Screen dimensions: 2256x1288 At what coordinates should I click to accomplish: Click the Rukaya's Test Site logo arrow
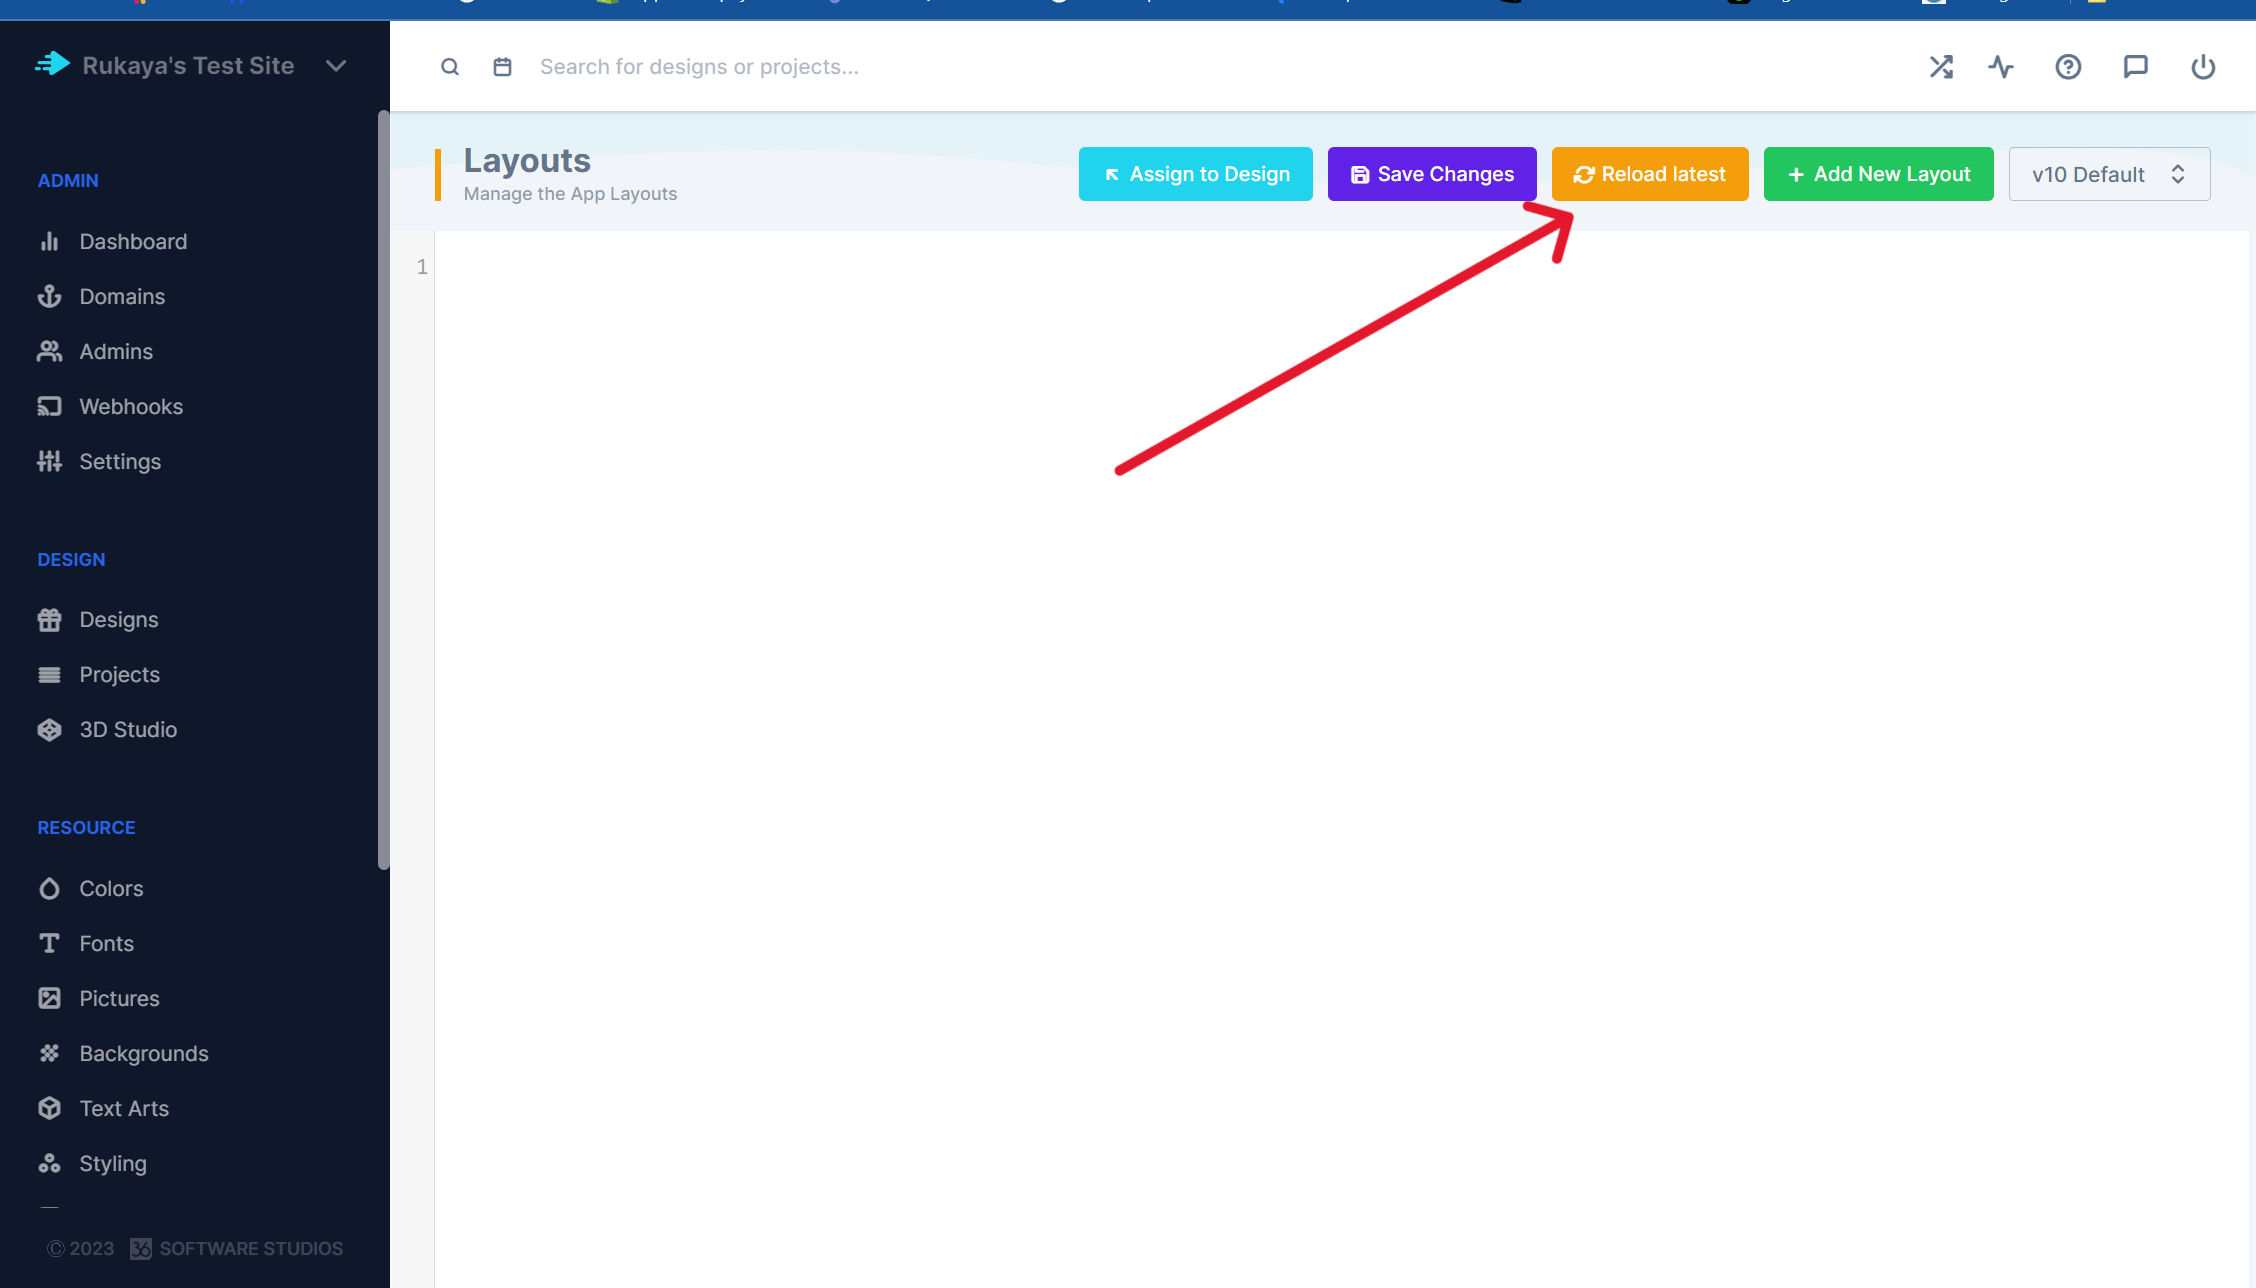click(x=52, y=65)
